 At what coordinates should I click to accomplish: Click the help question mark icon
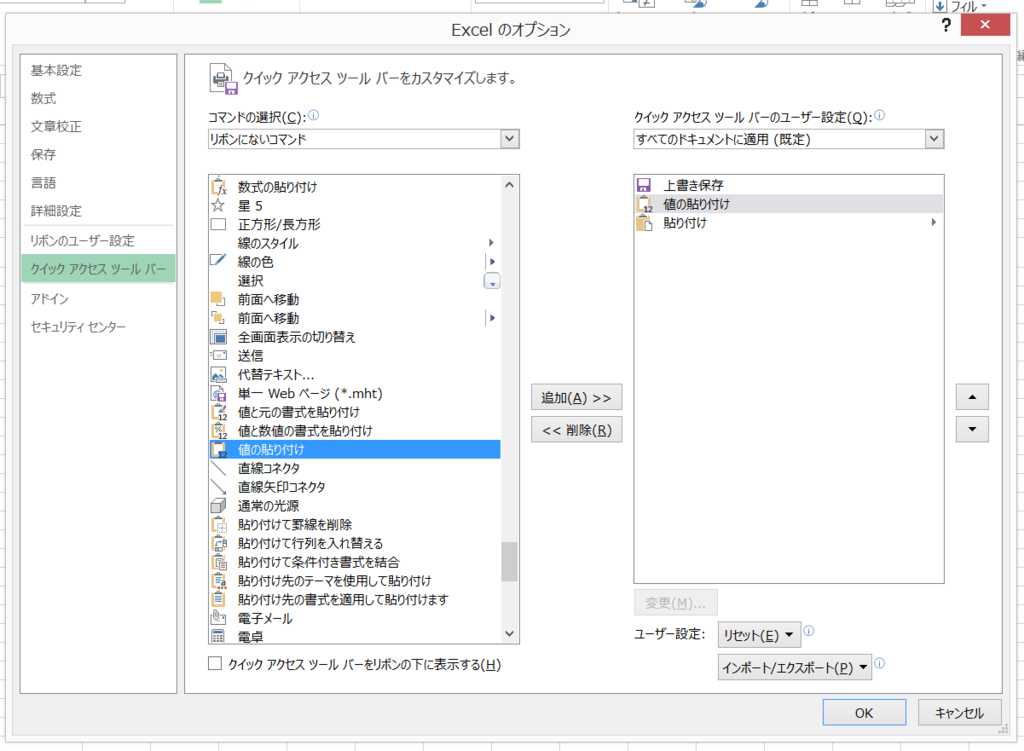946,25
